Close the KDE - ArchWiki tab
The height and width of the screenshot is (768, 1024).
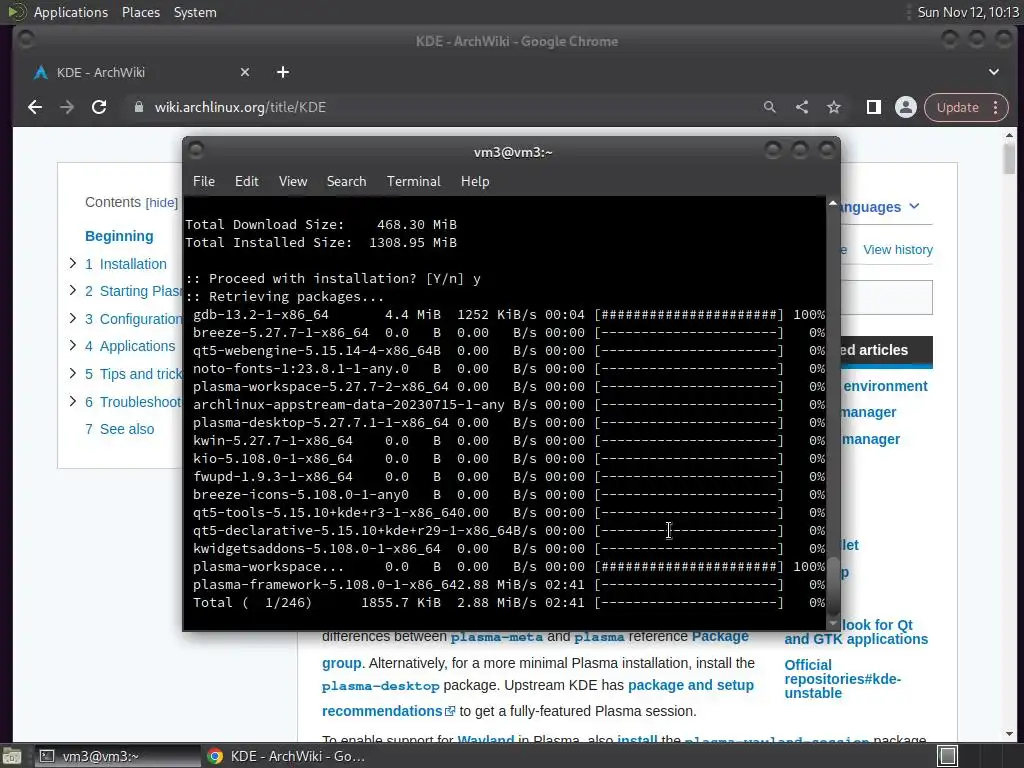(245, 72)
